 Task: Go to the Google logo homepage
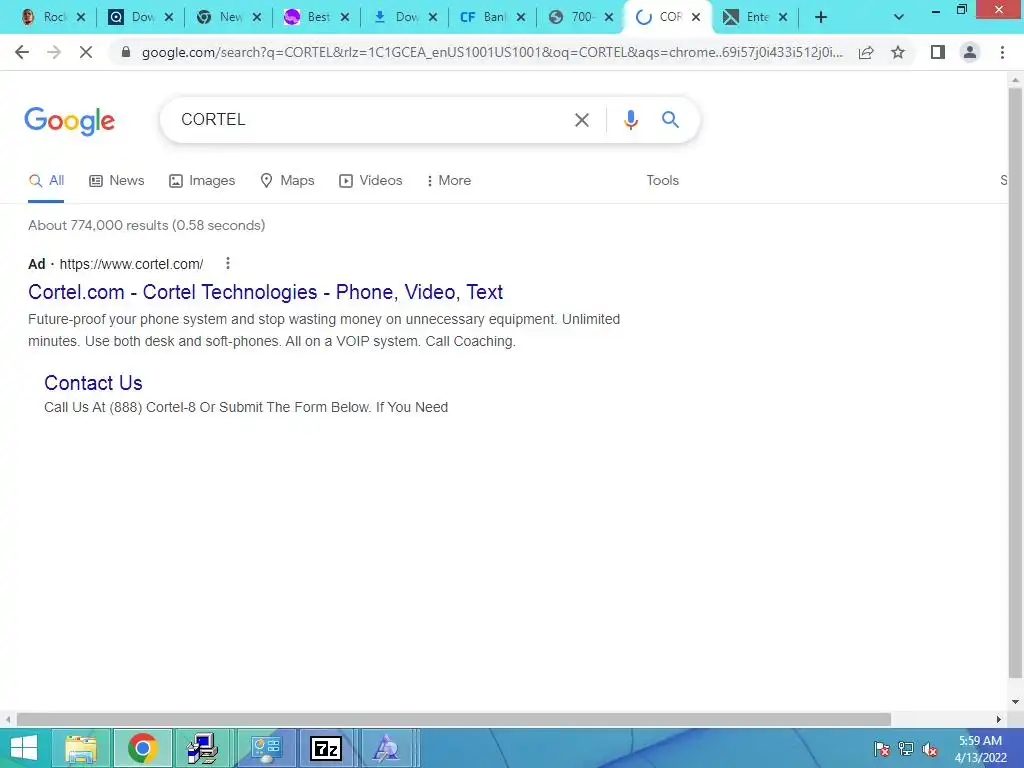click(69, 121)
